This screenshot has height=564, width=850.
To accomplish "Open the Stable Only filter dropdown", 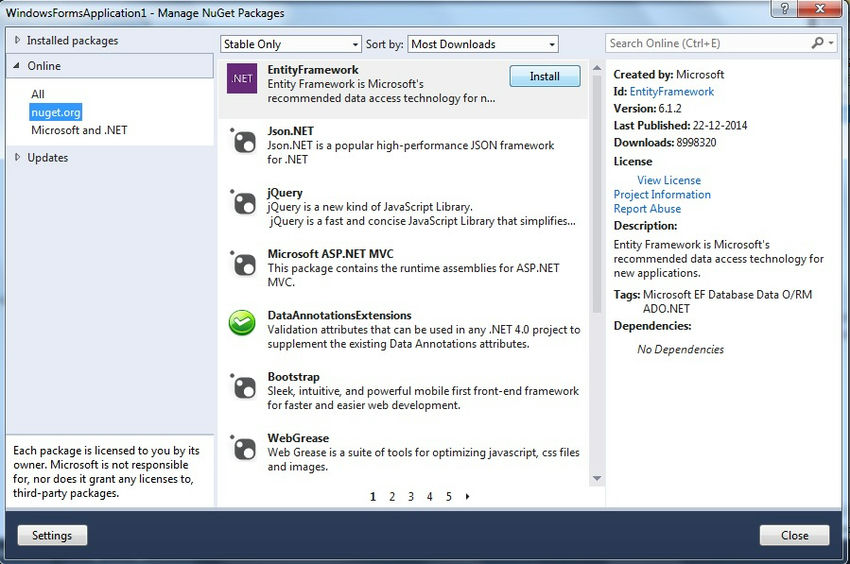I will (291, 44).
